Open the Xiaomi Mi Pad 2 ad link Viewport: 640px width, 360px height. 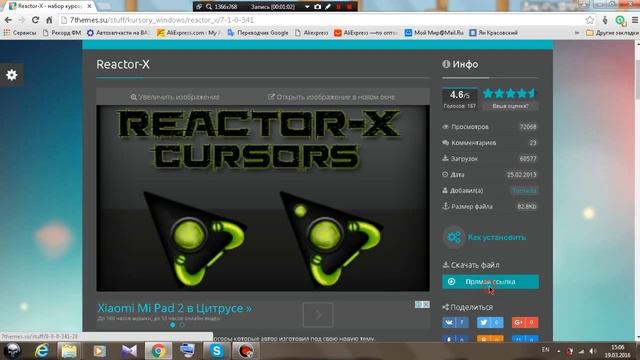click(x=175, y=308)
